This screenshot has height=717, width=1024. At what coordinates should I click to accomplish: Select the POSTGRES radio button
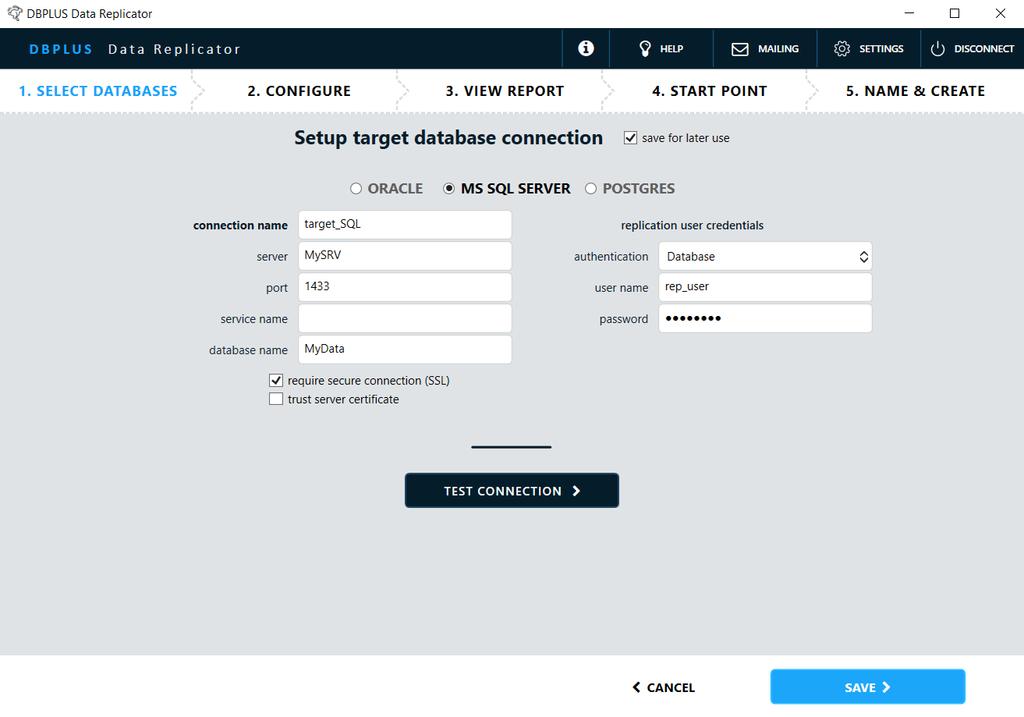pyautogui.click(x=591, y=189)
